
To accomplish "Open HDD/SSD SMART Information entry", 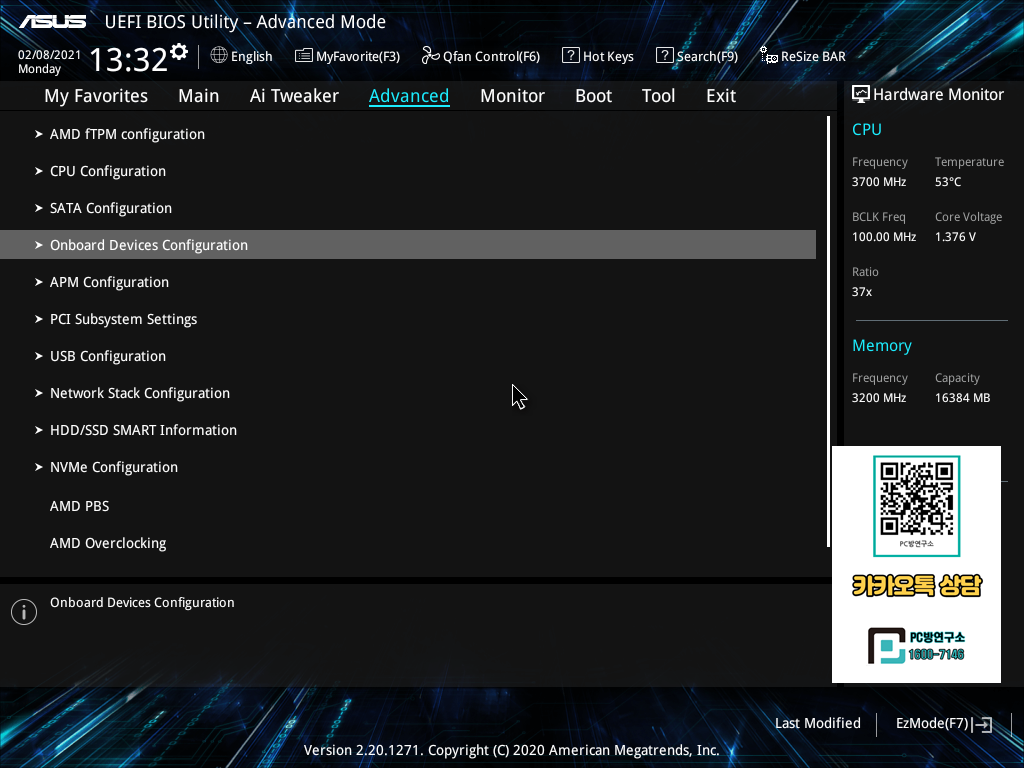I will coord(144,430).
